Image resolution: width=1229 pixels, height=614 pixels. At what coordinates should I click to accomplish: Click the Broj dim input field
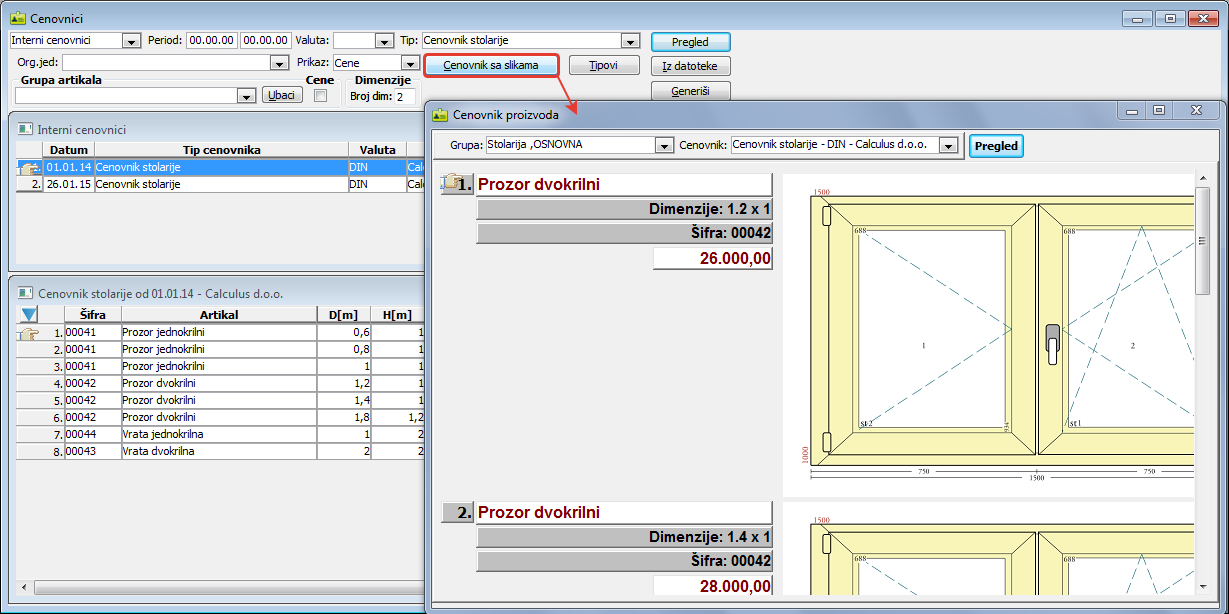[404, 97]
